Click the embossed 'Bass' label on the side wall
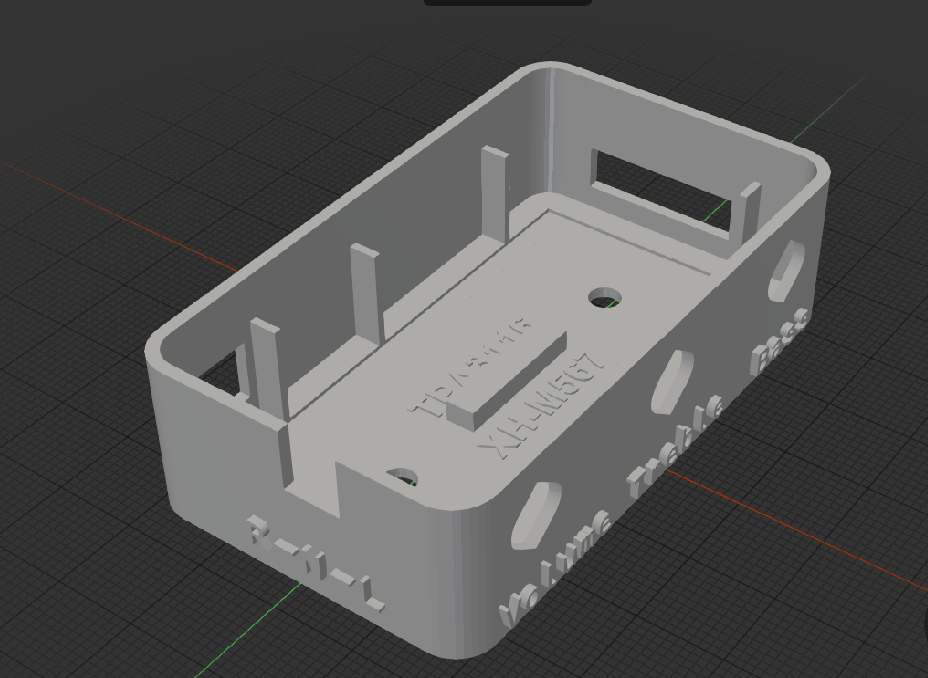This screenshot has width=928, height=678. (x=780, y=341)
